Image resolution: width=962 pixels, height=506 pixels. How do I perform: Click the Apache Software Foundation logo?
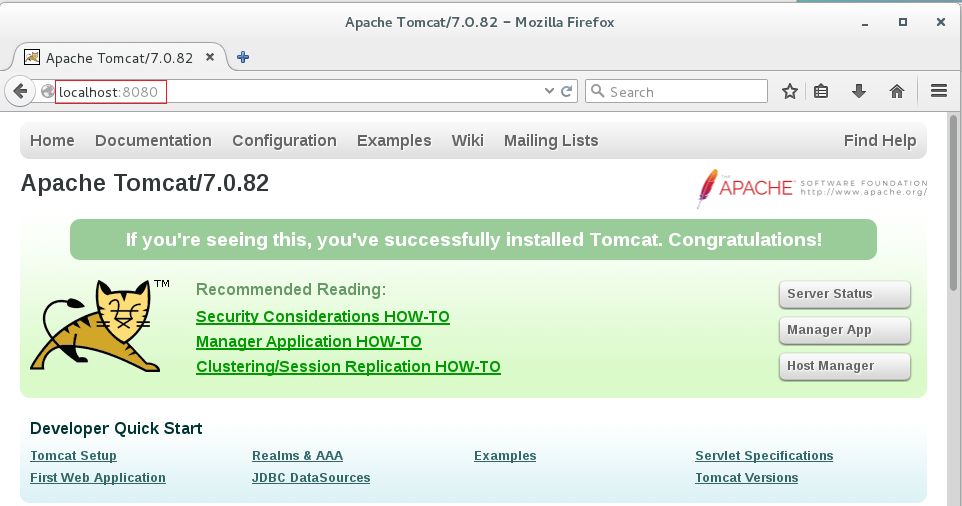[812, 188]
